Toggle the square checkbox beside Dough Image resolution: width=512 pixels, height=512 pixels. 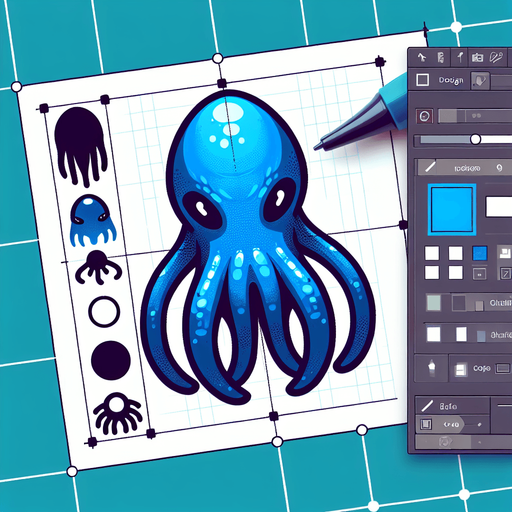[x=422, y=80]
